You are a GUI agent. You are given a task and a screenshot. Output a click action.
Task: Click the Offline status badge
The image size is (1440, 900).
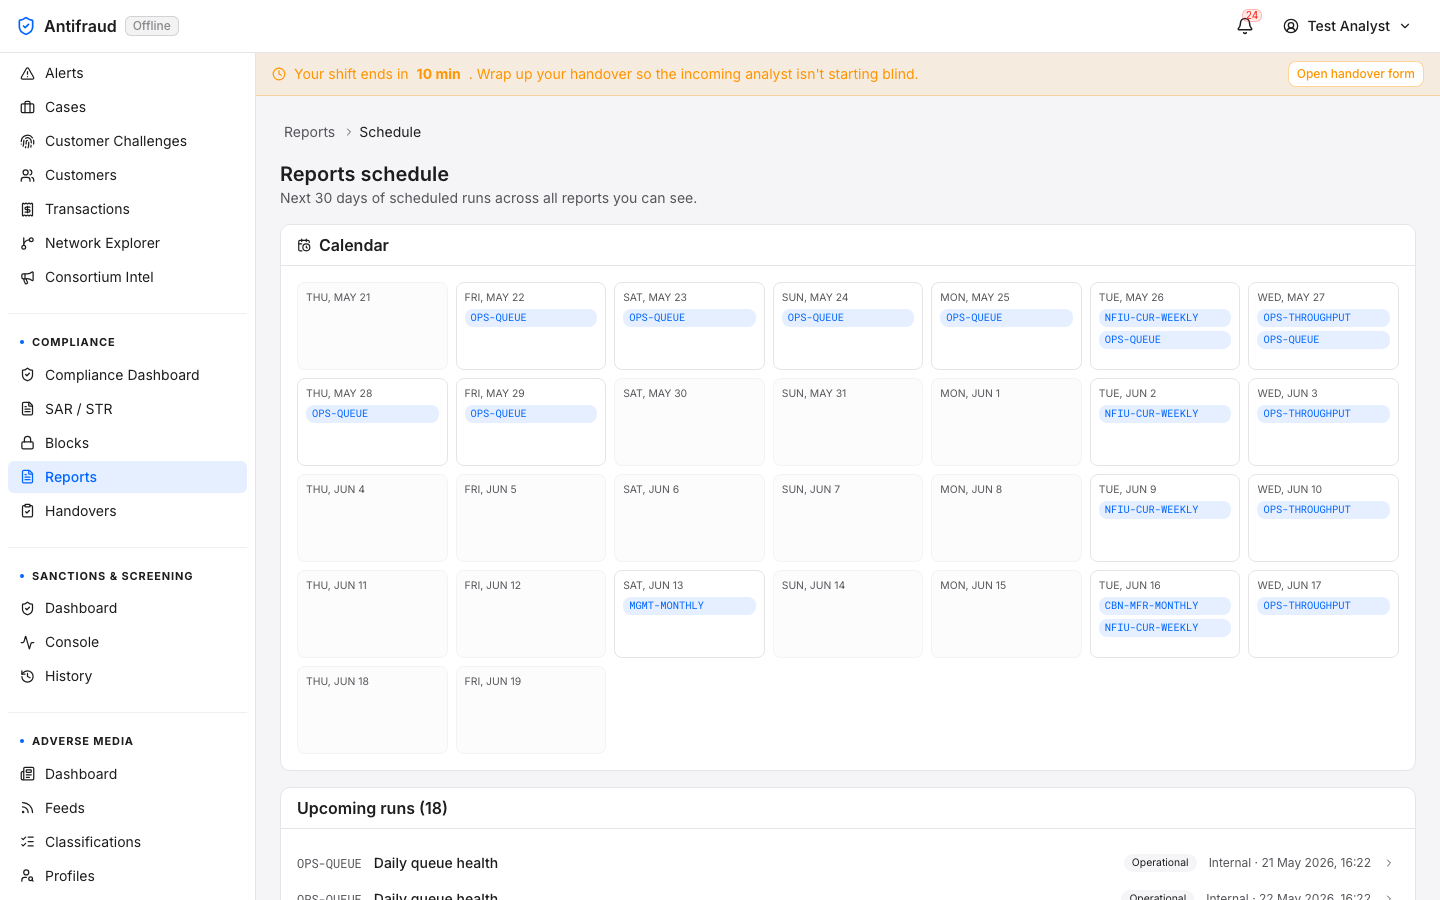point(152,26)
